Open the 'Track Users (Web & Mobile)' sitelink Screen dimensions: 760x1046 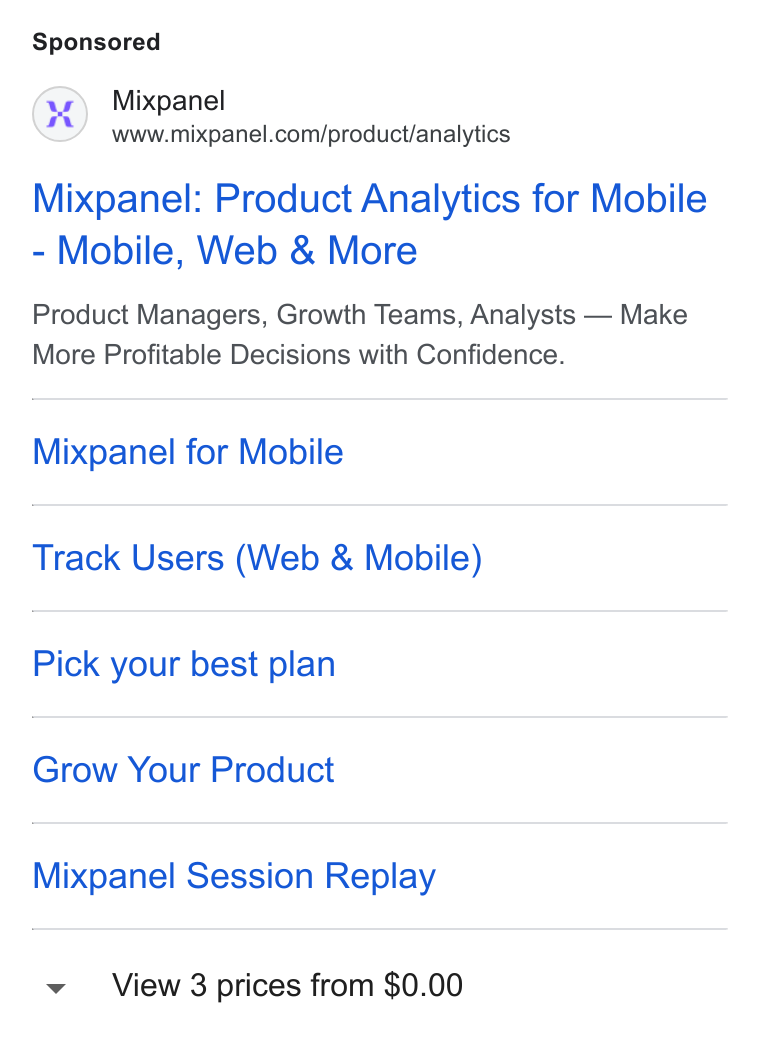[x=257, y=558]
